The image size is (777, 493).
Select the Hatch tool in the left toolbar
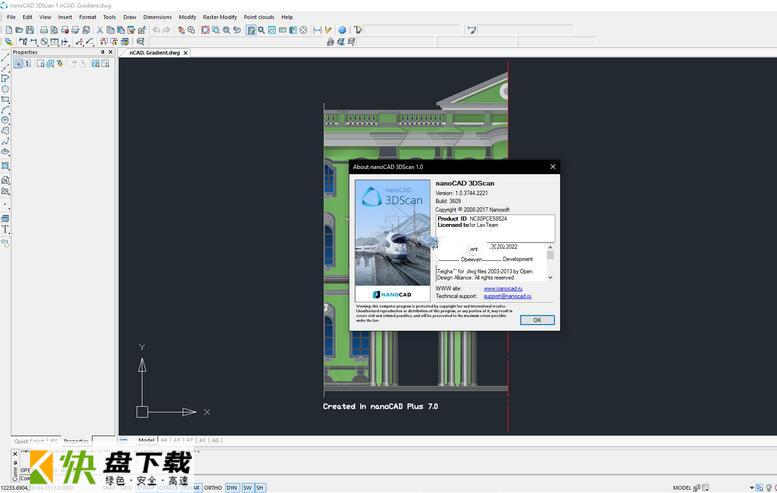5,166
